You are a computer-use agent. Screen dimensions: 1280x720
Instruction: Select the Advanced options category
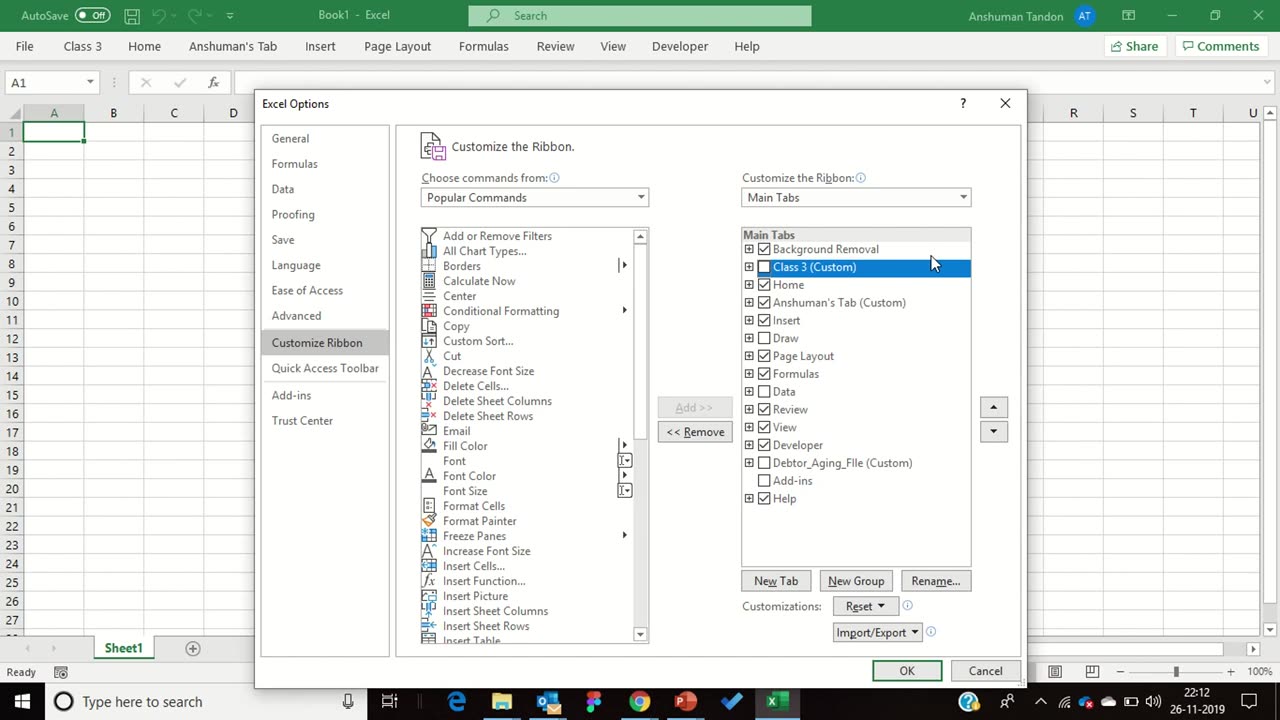pyautogui.click(x=325, y=316)
